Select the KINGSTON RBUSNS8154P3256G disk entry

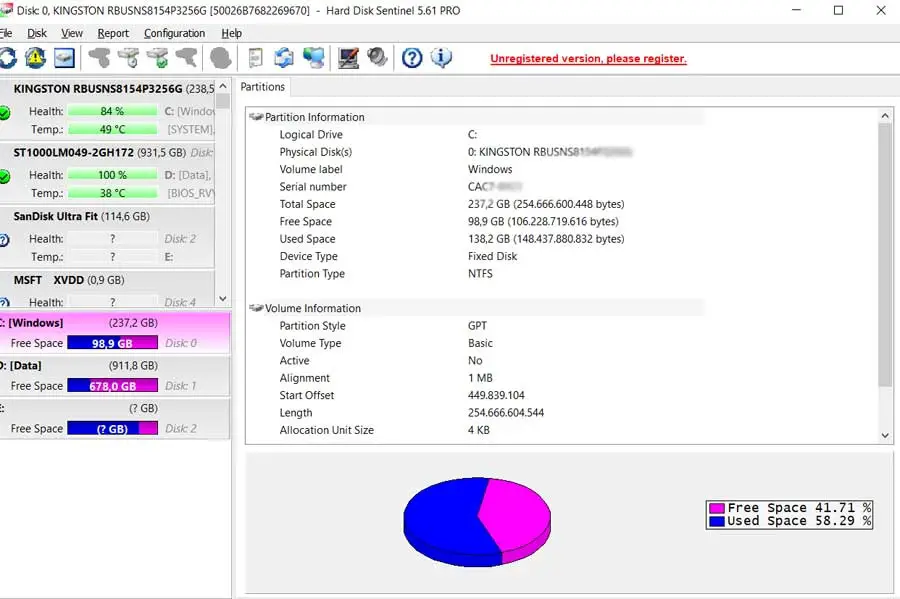(x=107, y=108)
